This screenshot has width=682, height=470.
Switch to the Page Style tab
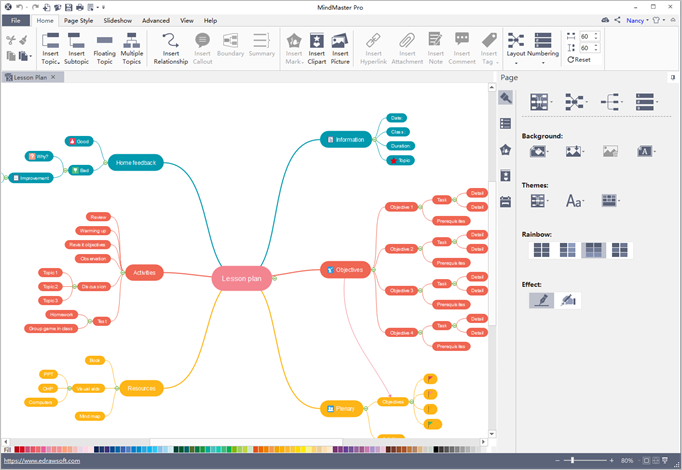click(x=78, y=20)
